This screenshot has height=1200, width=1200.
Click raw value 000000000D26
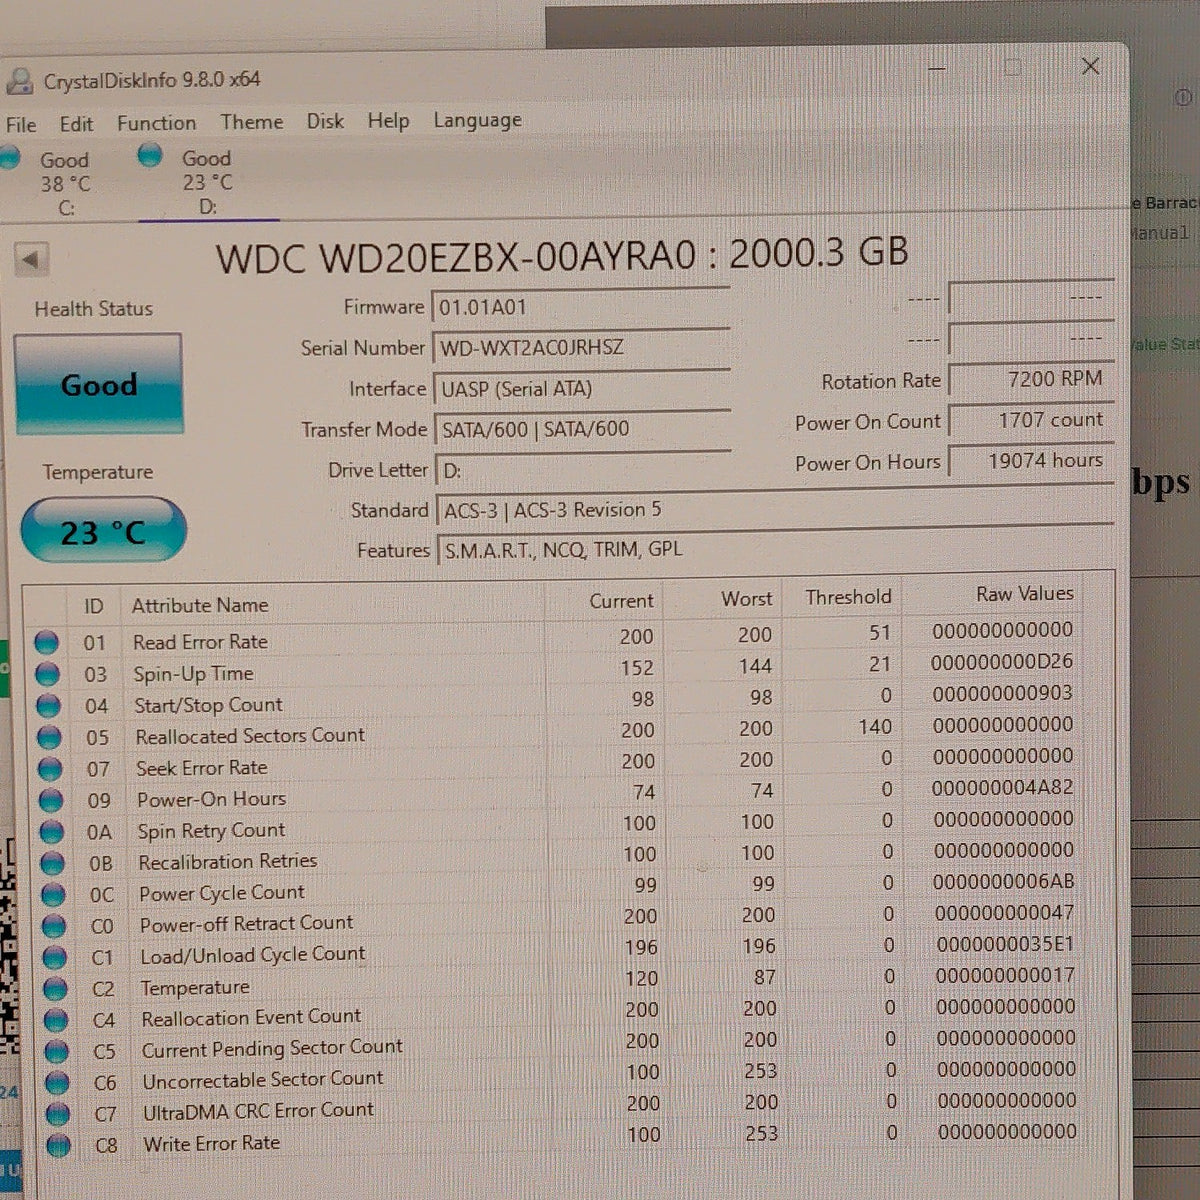click(x=1001, y=662)
